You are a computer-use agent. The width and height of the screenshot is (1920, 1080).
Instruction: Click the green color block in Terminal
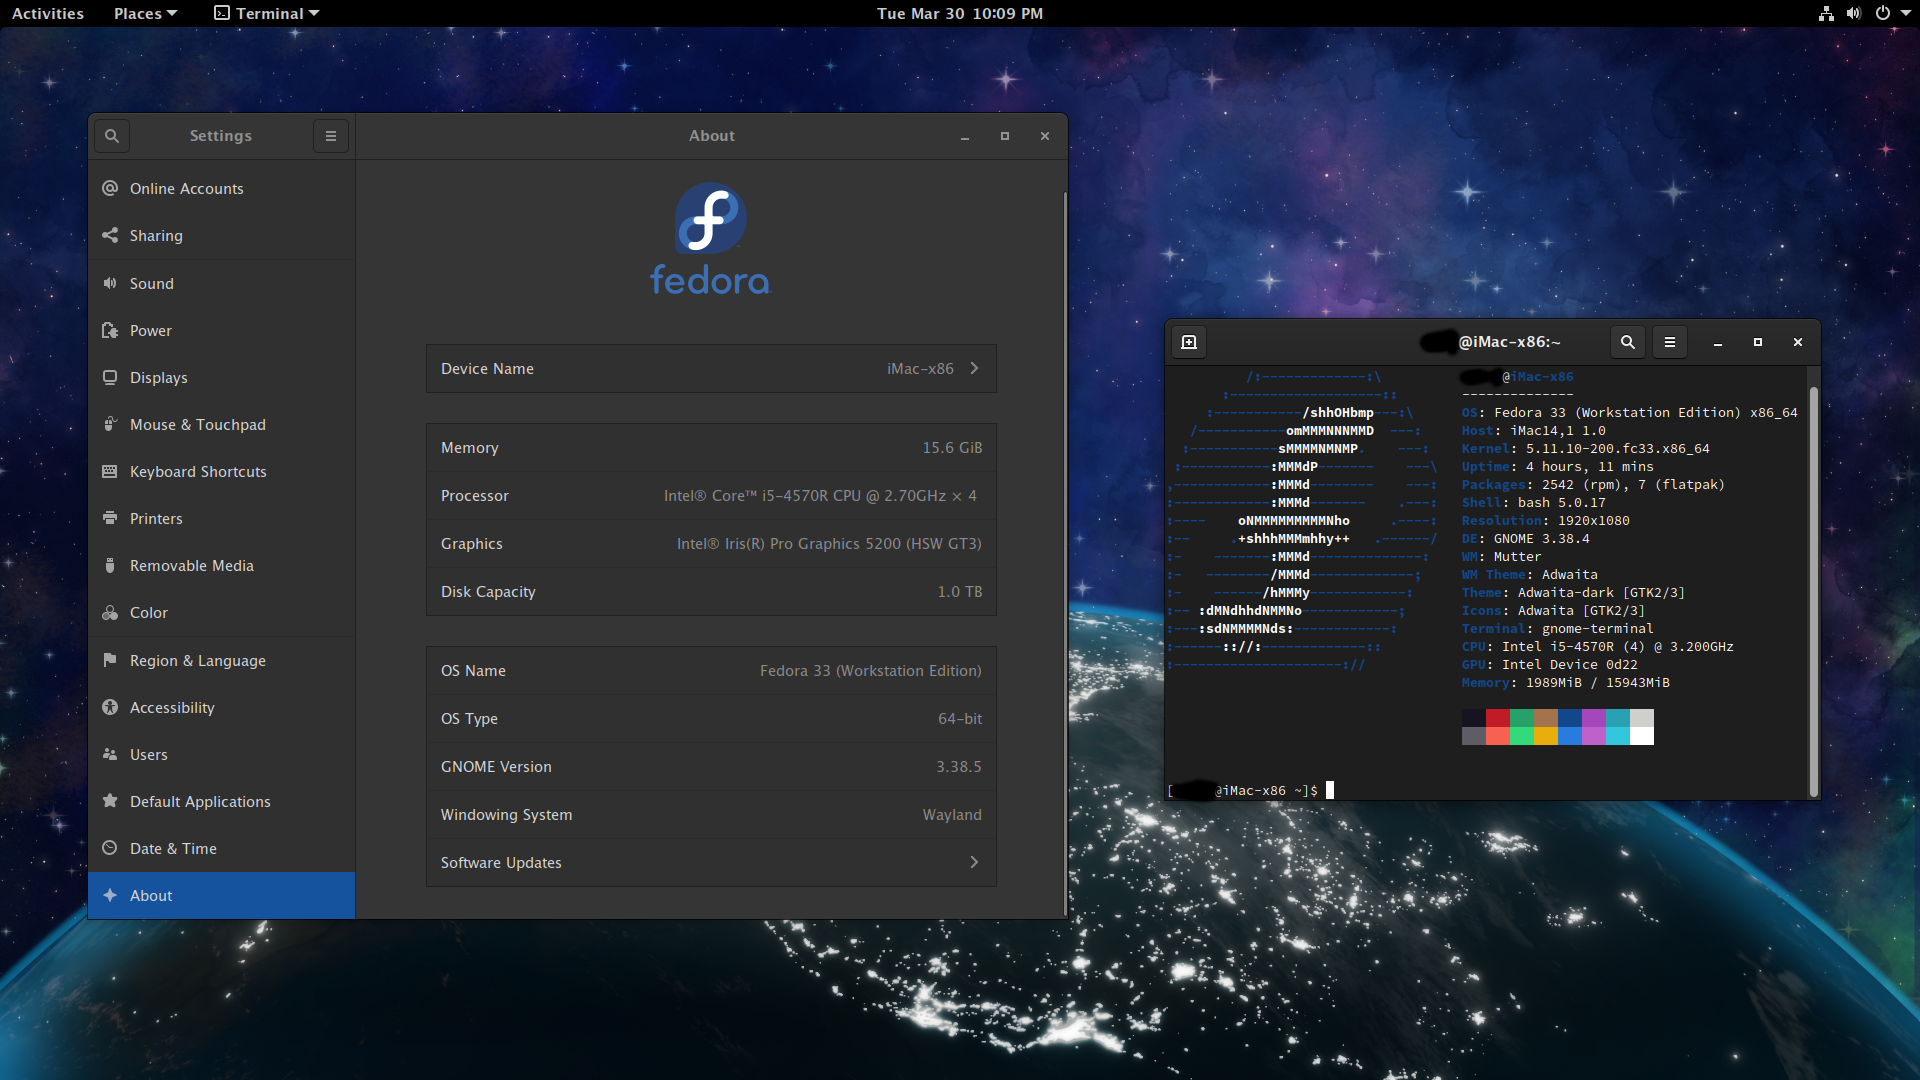pyautogui.click(x=1521, y=718)
